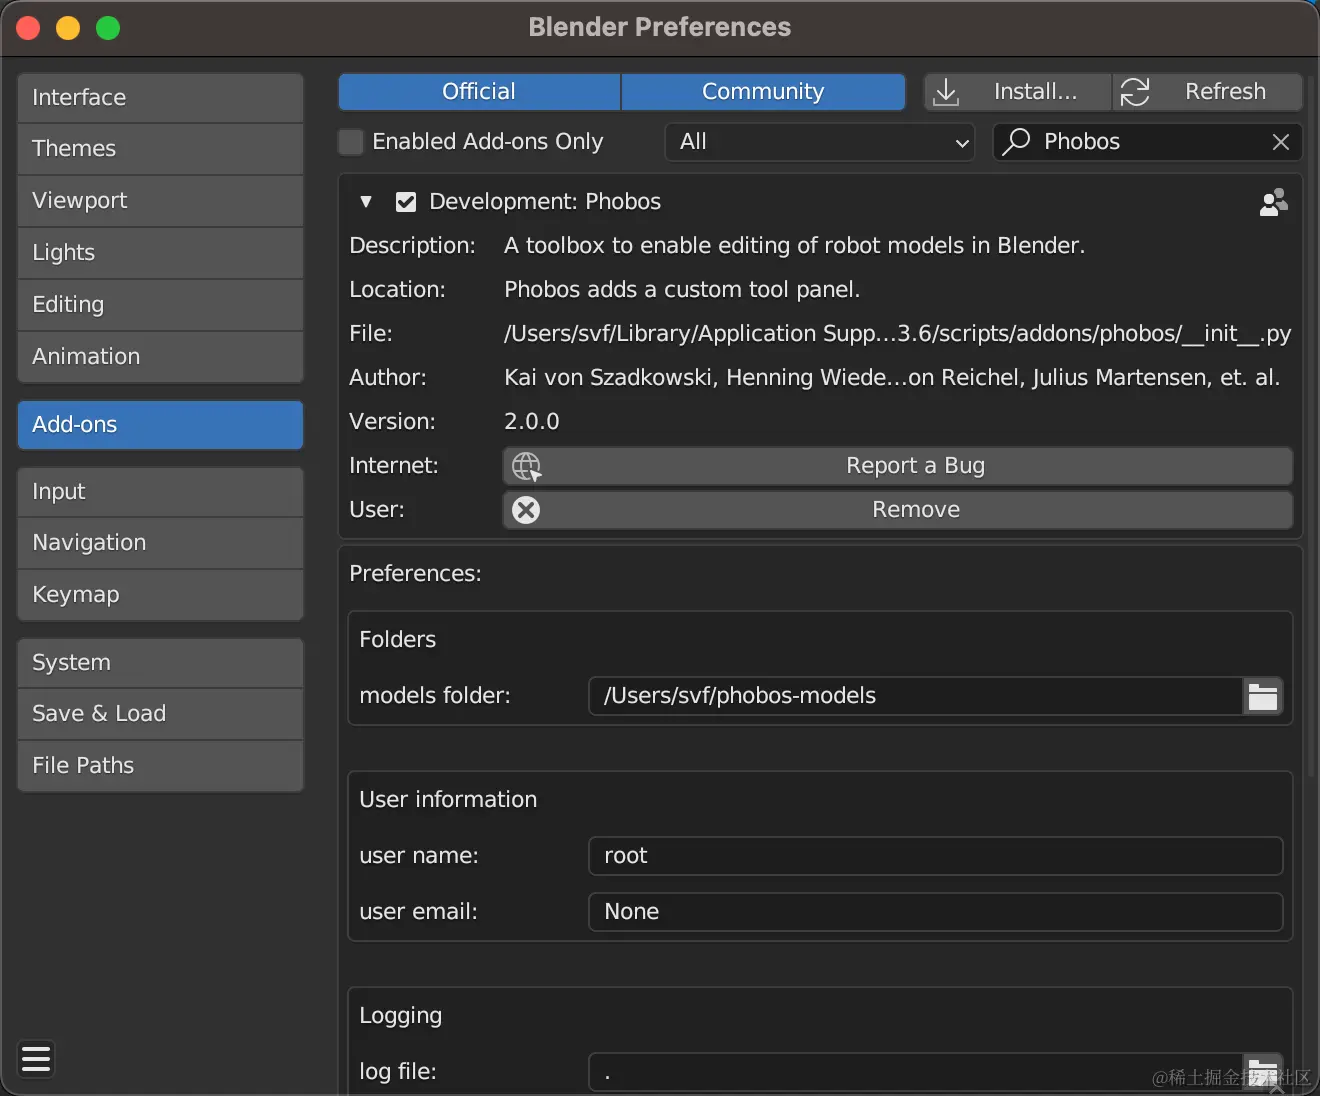This screenshot has height=1096, width=1320.
Task: Click inside the user name field showing root
Action: pyautogui.click(x=934, y=856)
